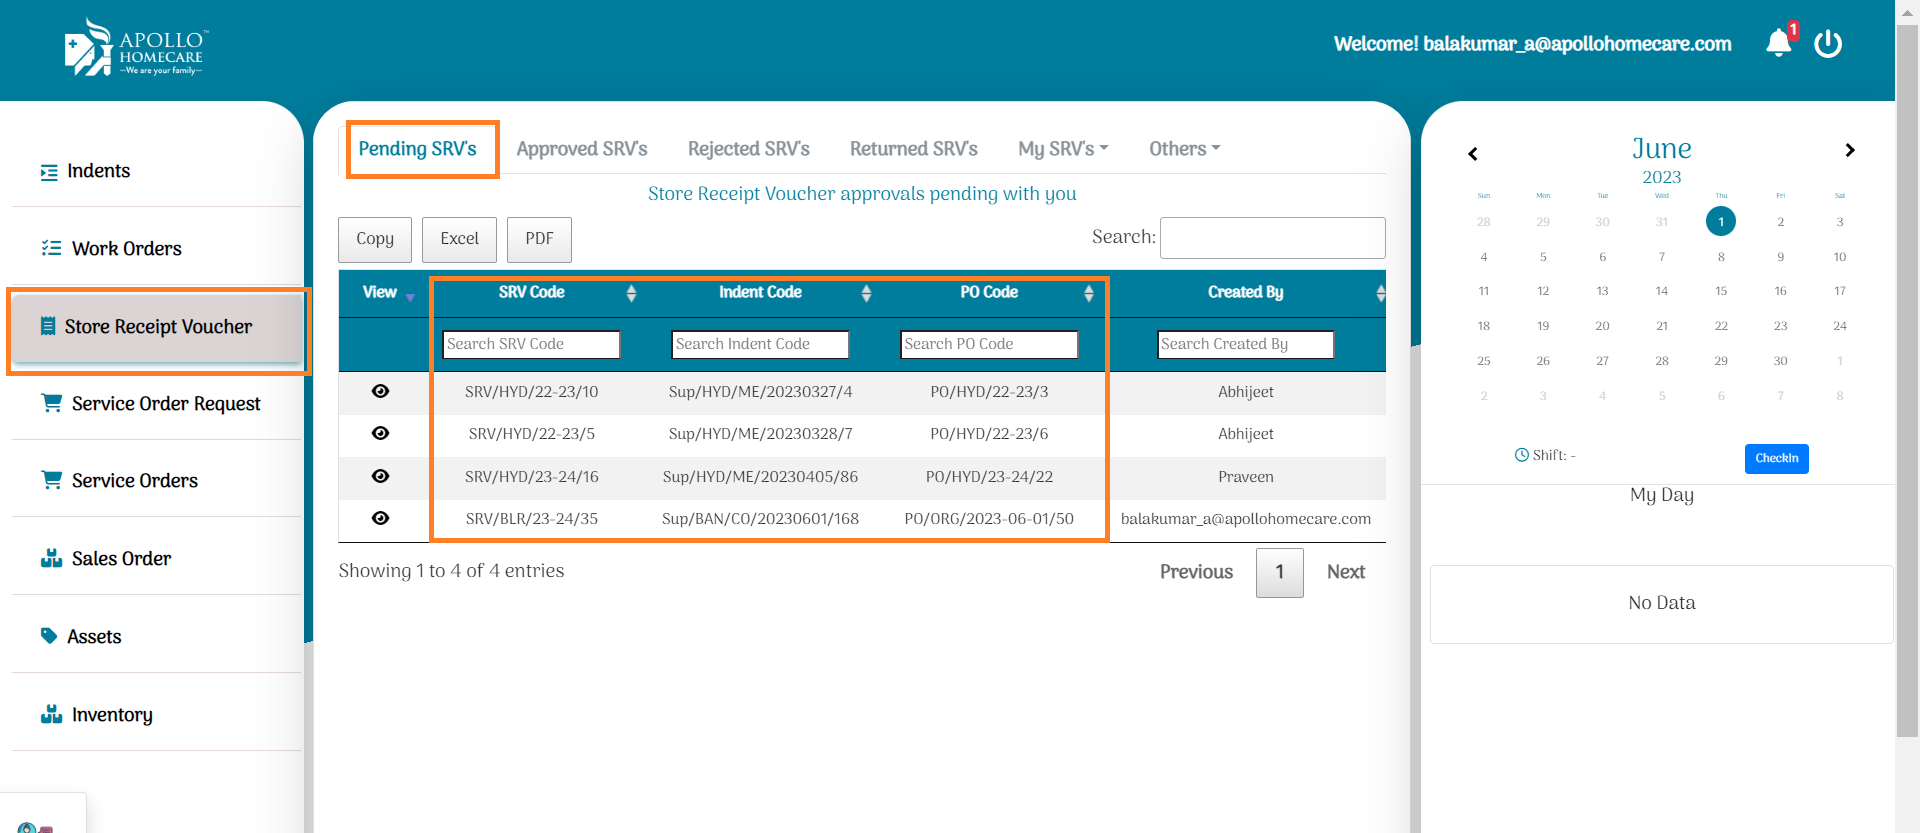The width and height of the screenshot is (1920, 833).
Task: Click the Inventory boxes icon
Action: point(51,714)
